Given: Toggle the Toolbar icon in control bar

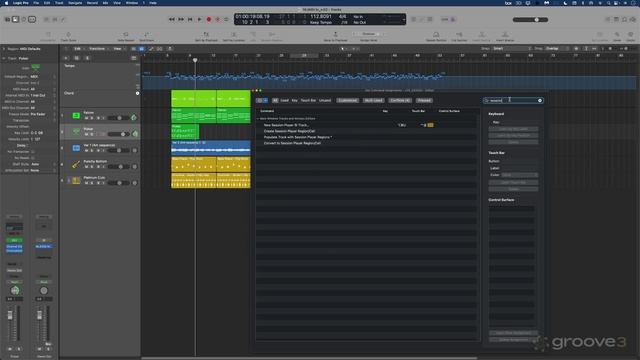Looking at the screenshot, I should click(32, 19).
